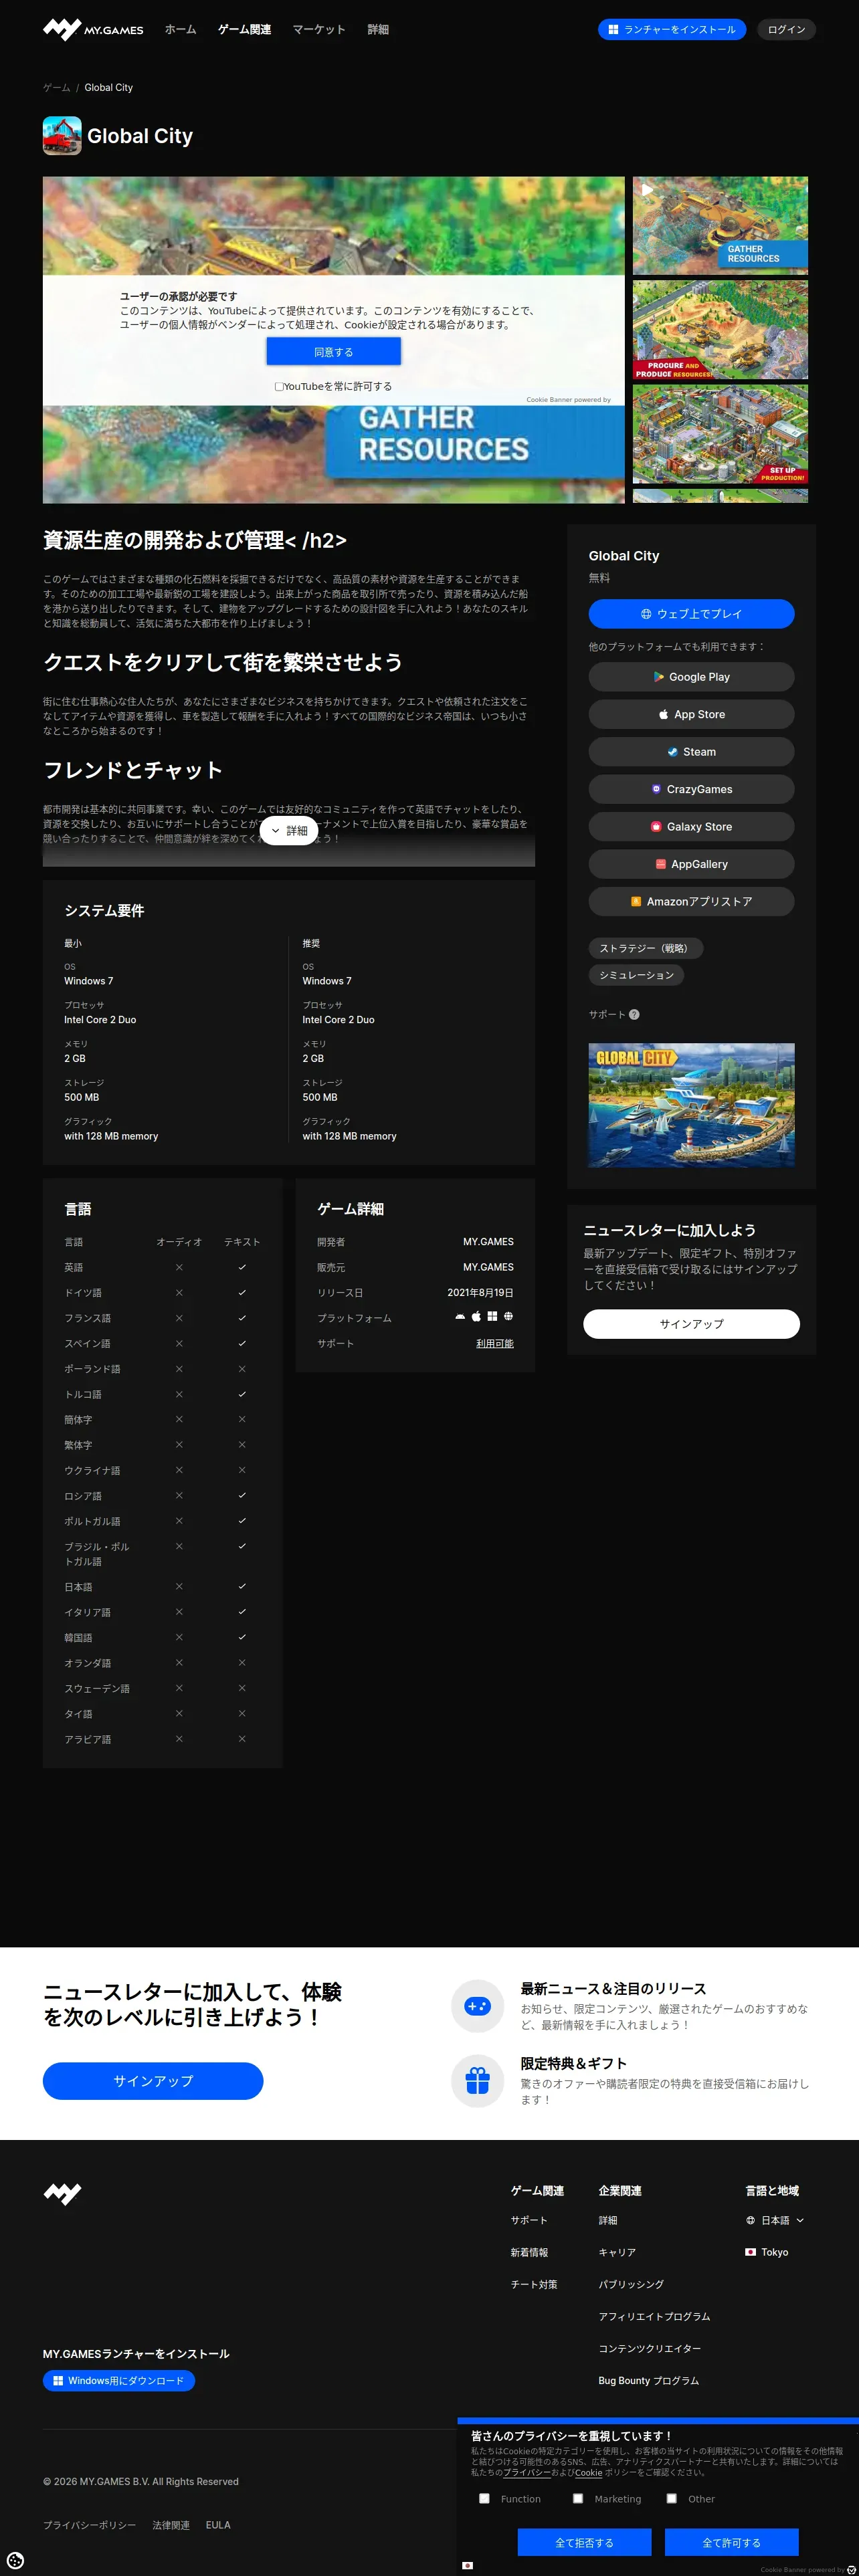Open the ゲーム関連 menu item
Viewport: 859px width, 2576px height.
coord(245,30)
